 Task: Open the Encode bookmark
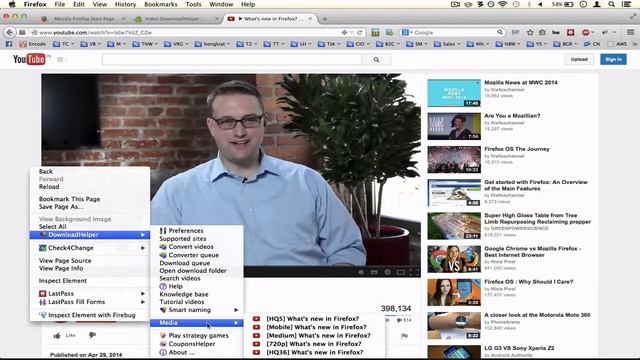point(33,44)
